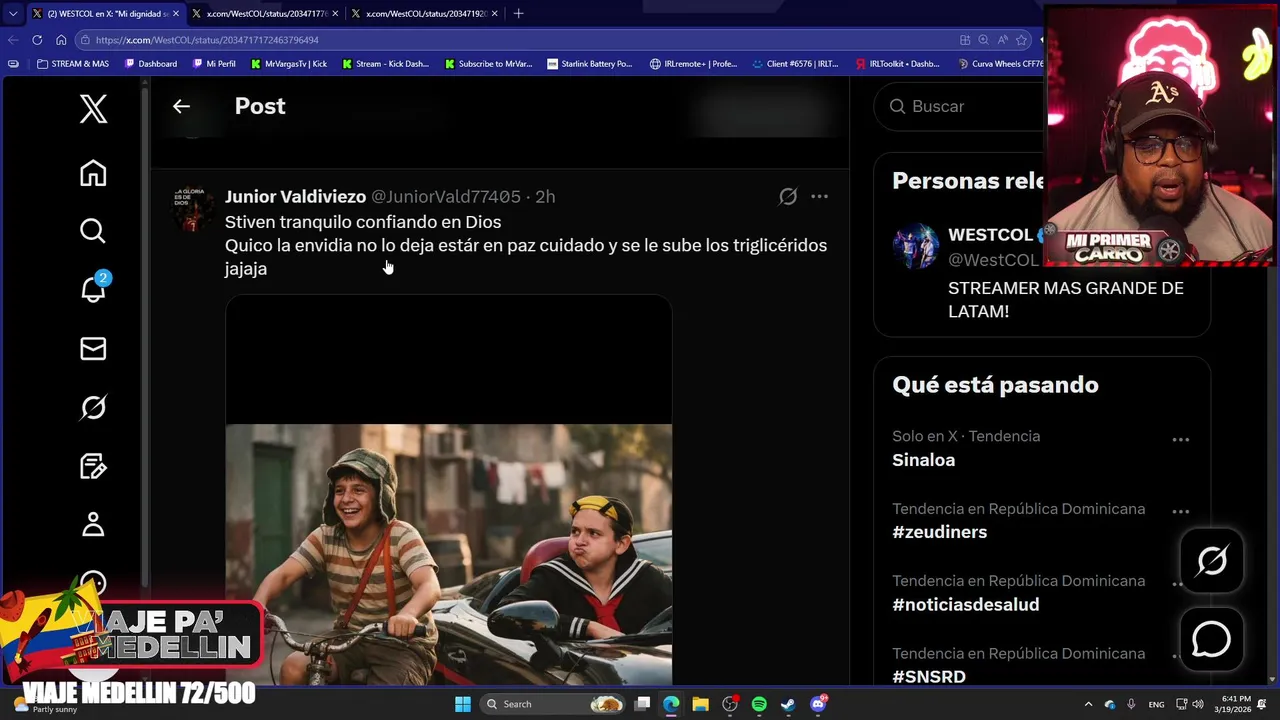Open the MrVargasTv | Kick bookmark
The image size is (1280, 720).
click(289, 64)
